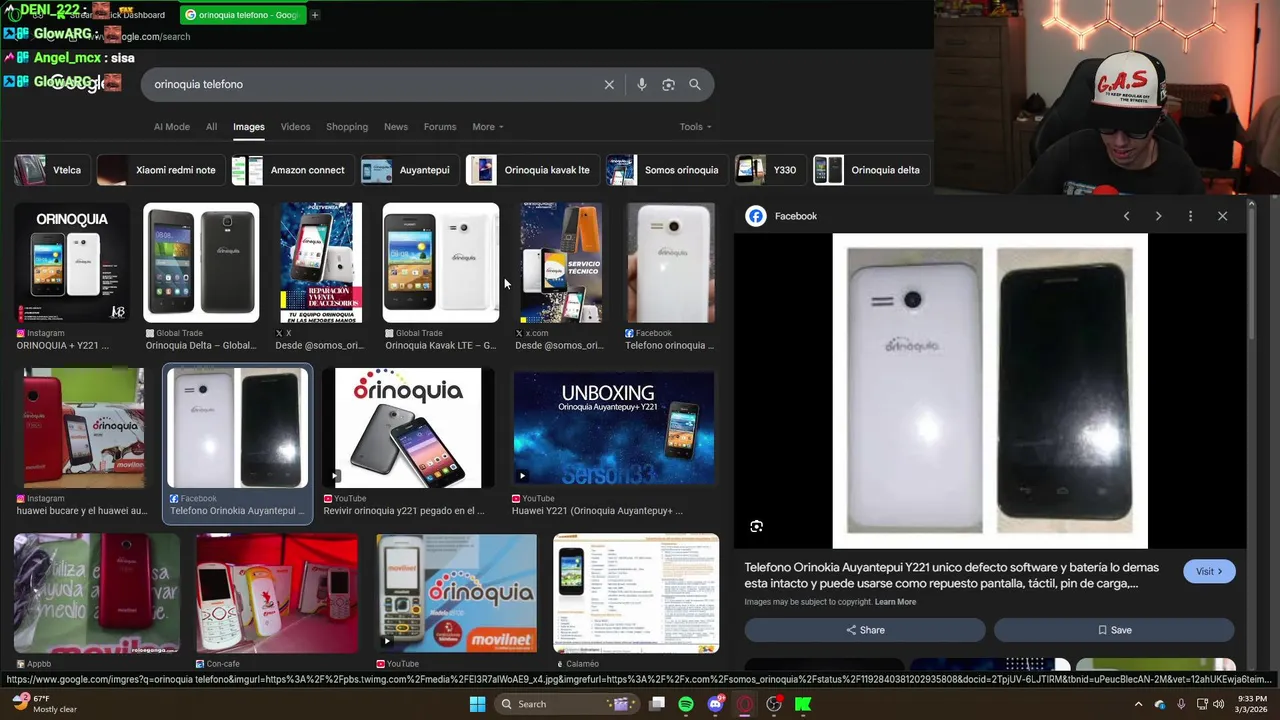The height and width of the screenshot is (720, 1280).
Task: Click the Visit button
Action: tap(1209, 571)
